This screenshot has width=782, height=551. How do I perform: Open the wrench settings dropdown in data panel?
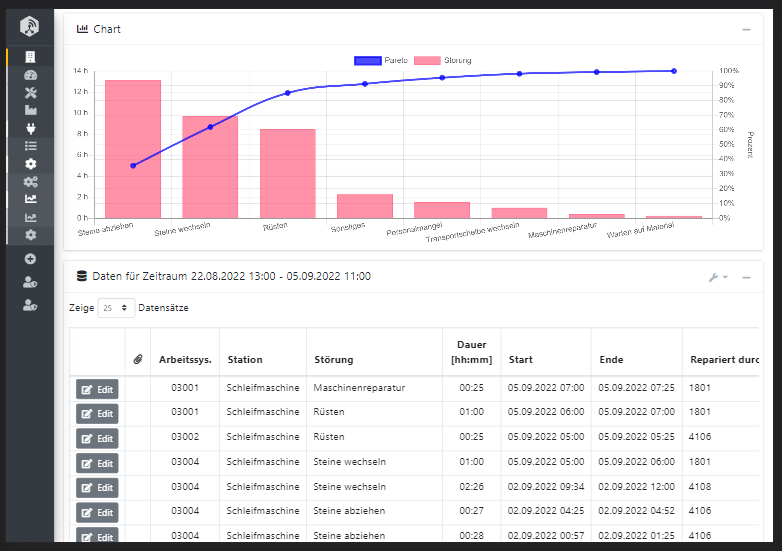tap(717, 277)
